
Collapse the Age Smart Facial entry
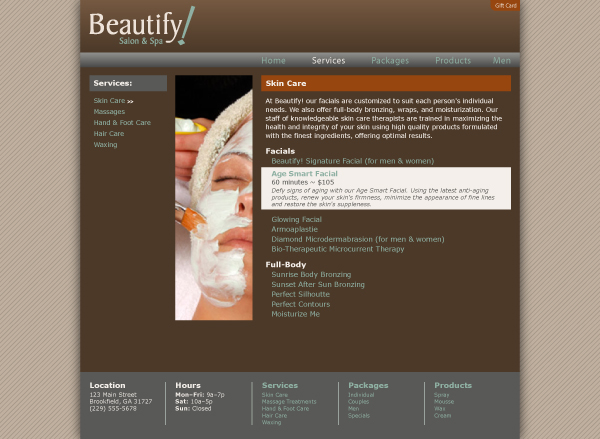click(x=304, y=174)
